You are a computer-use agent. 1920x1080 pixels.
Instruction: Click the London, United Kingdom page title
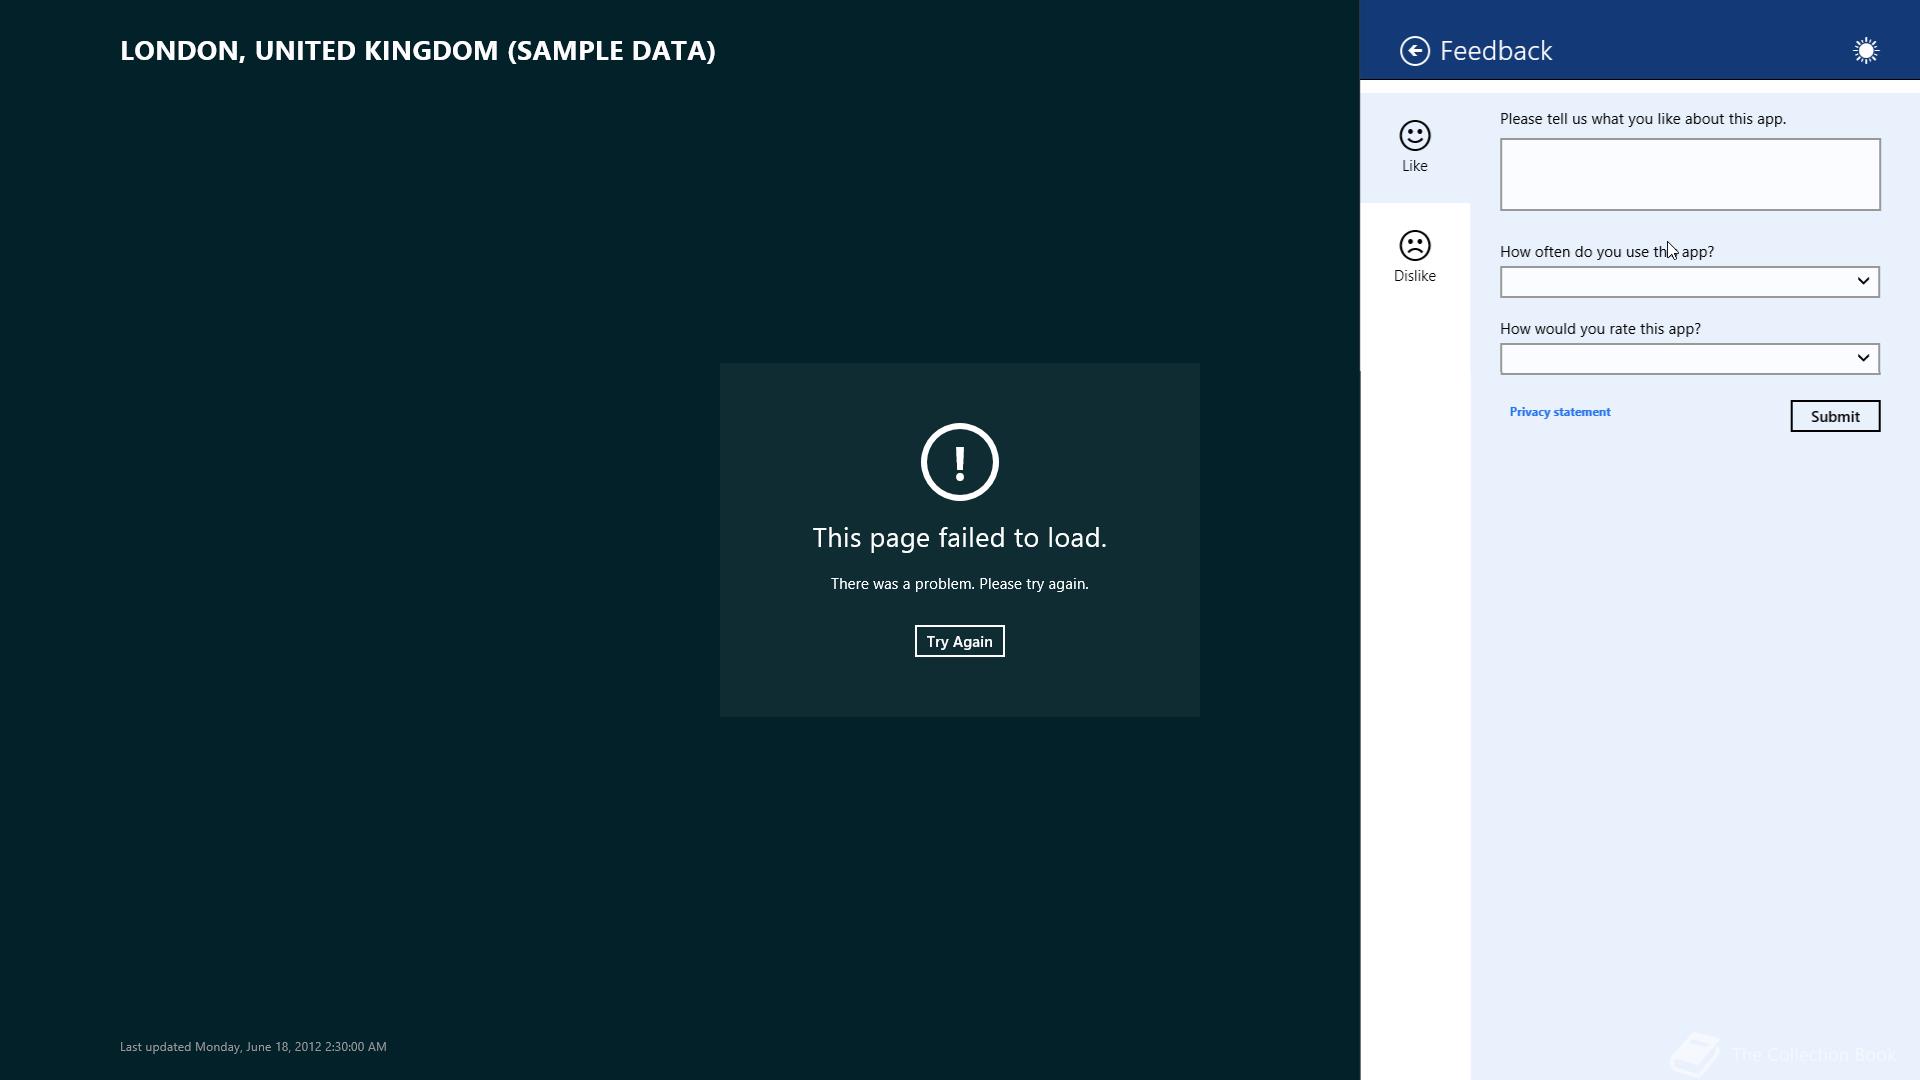coord(418,51)
